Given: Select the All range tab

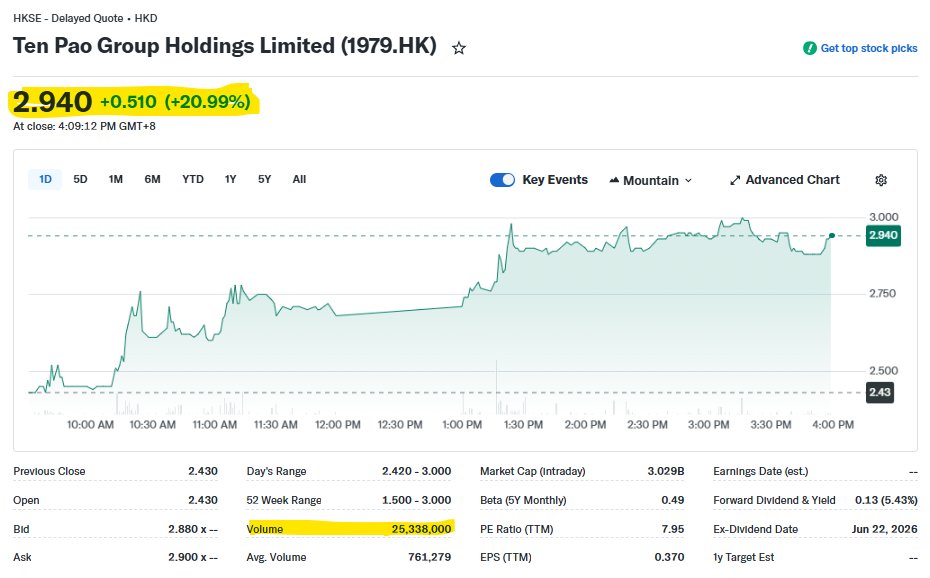Looking at the screenshot, I should [299, 179].
